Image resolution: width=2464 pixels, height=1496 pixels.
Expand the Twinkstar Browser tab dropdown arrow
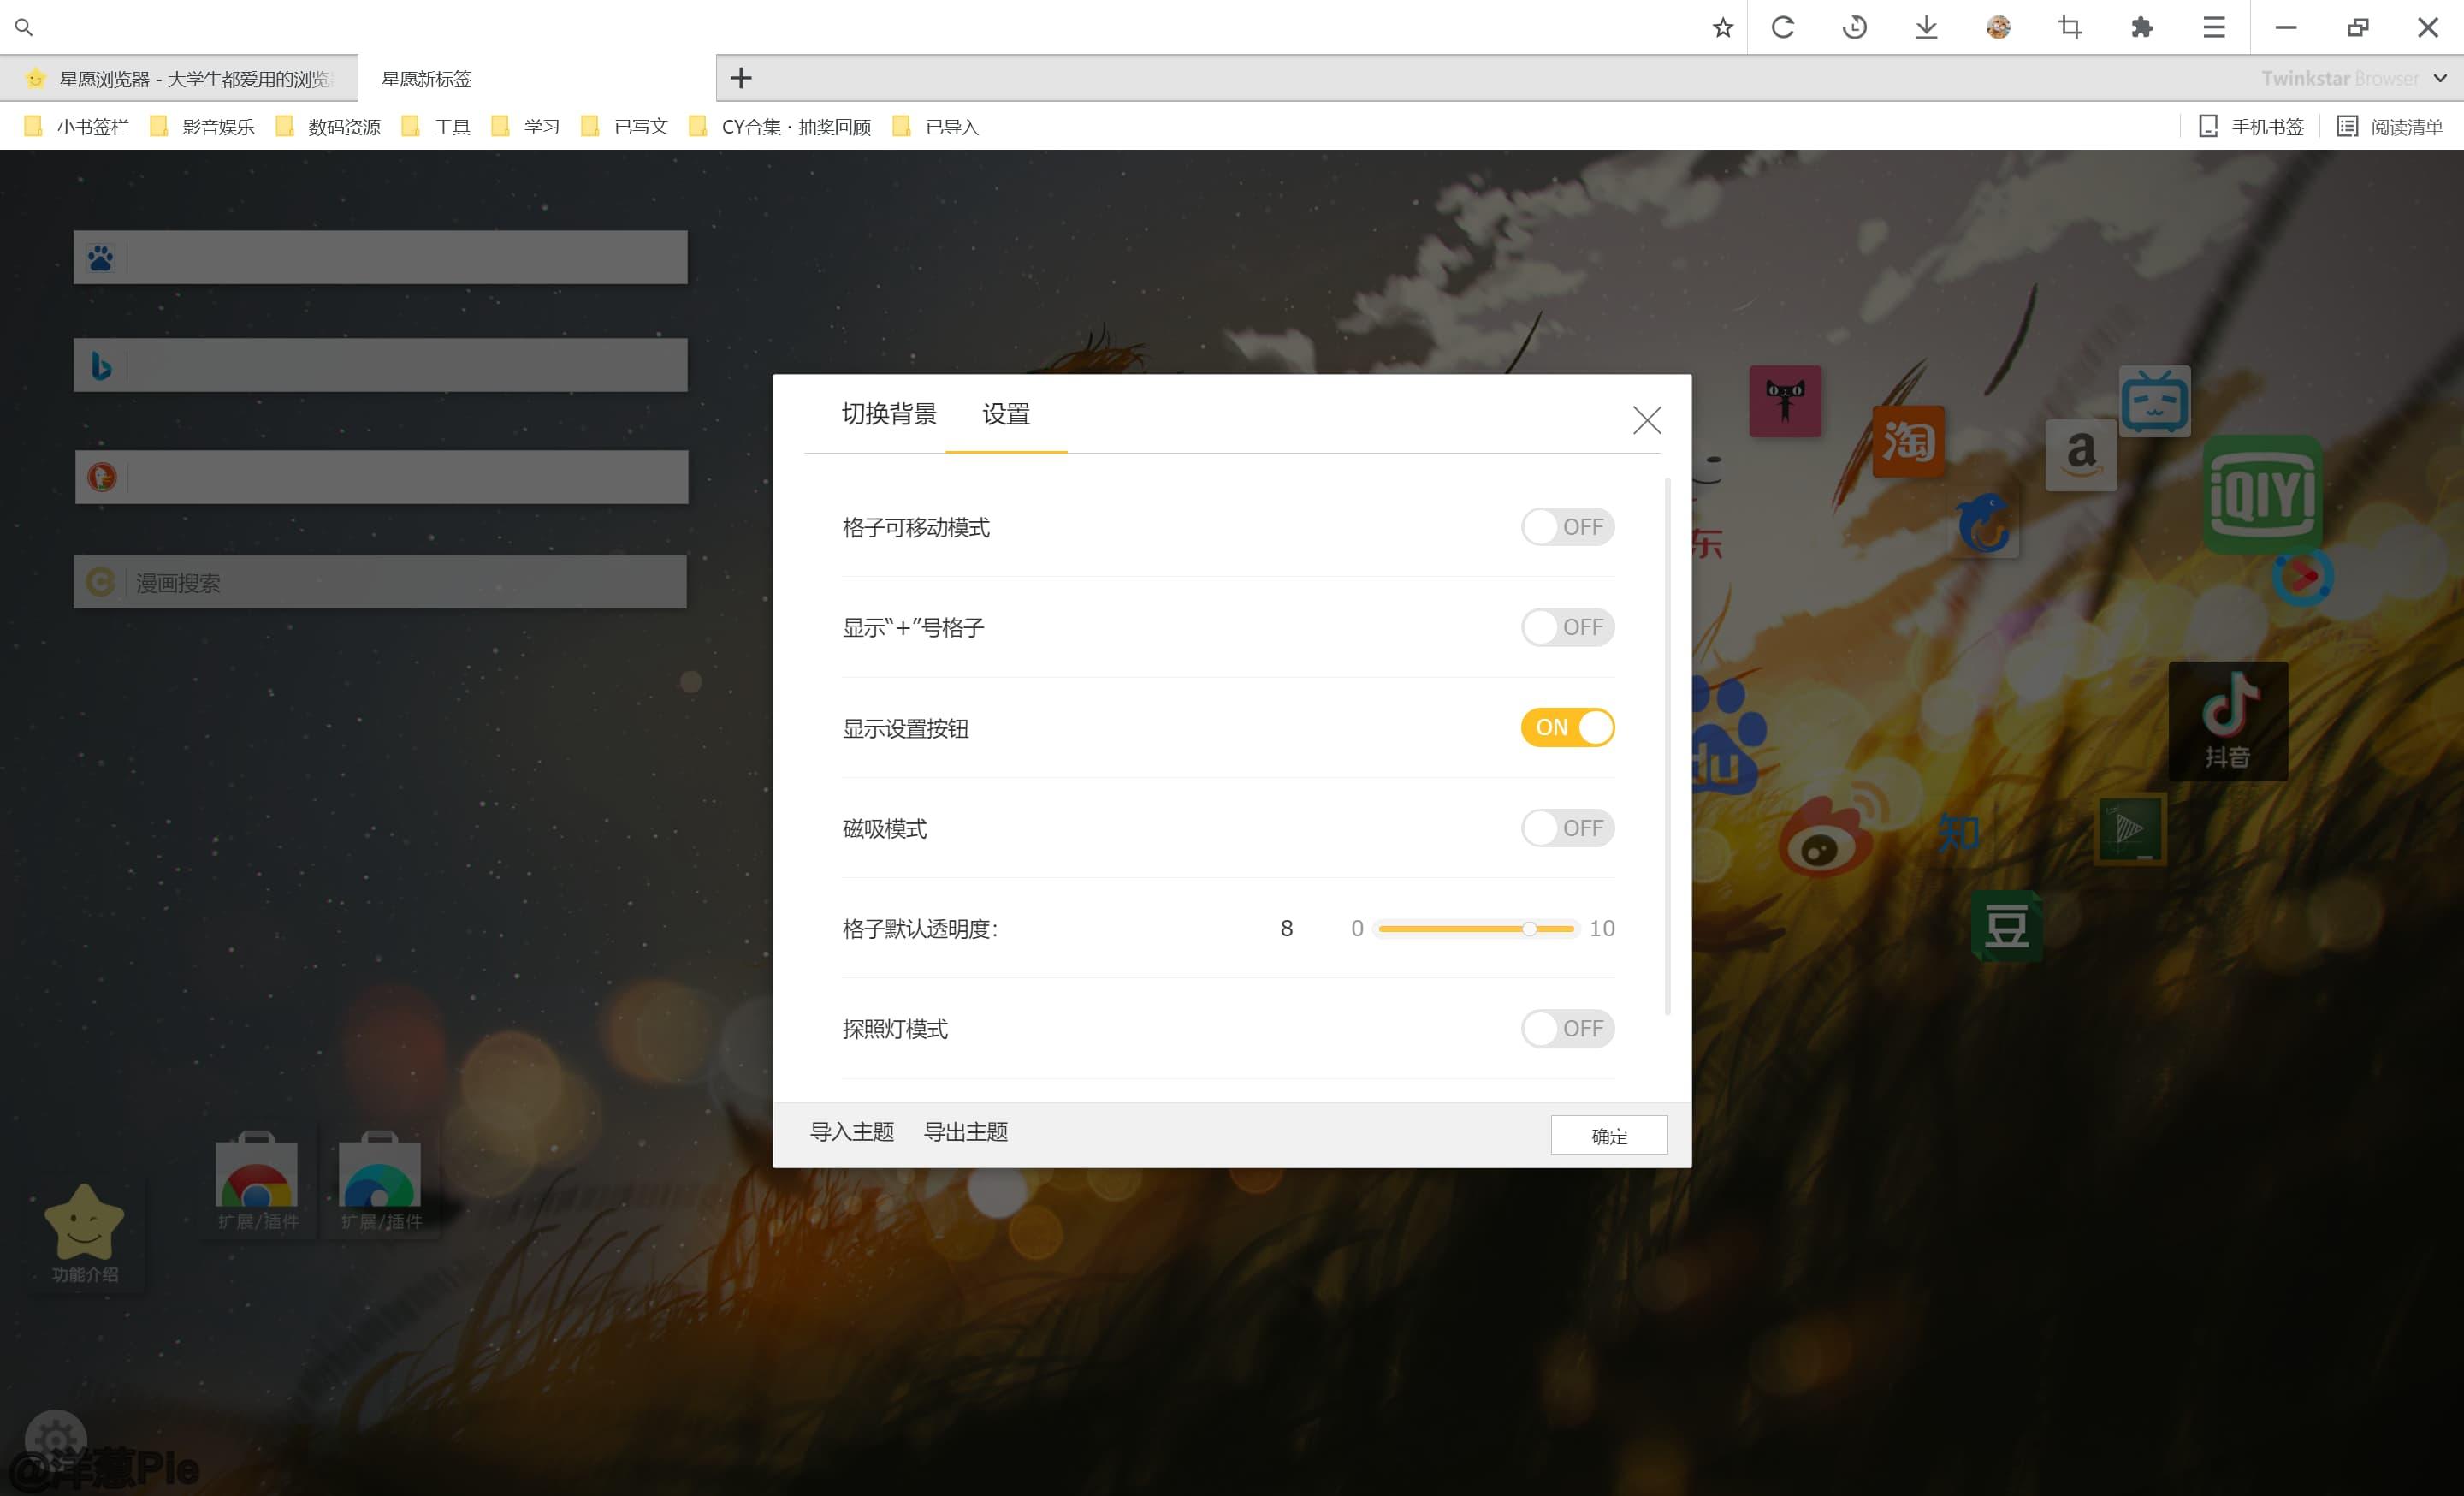click(x=2440, y=78)
